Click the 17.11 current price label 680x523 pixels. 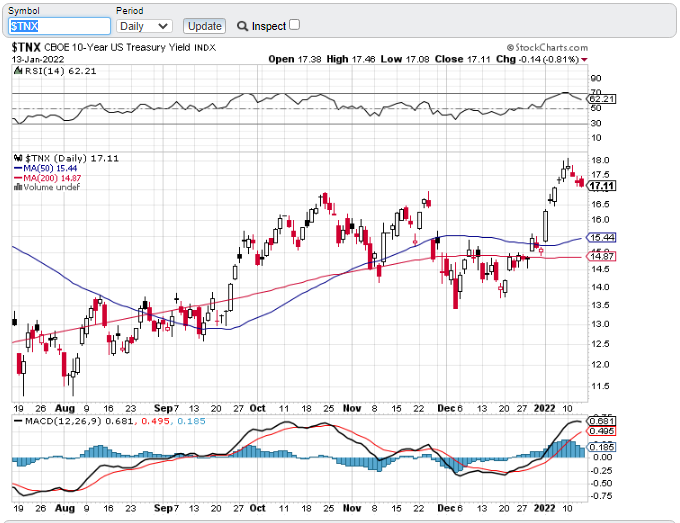coord(601,186)
